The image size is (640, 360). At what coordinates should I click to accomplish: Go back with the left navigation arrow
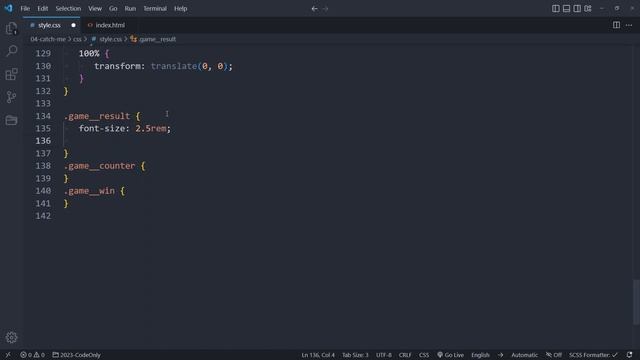tap(314, 9)
